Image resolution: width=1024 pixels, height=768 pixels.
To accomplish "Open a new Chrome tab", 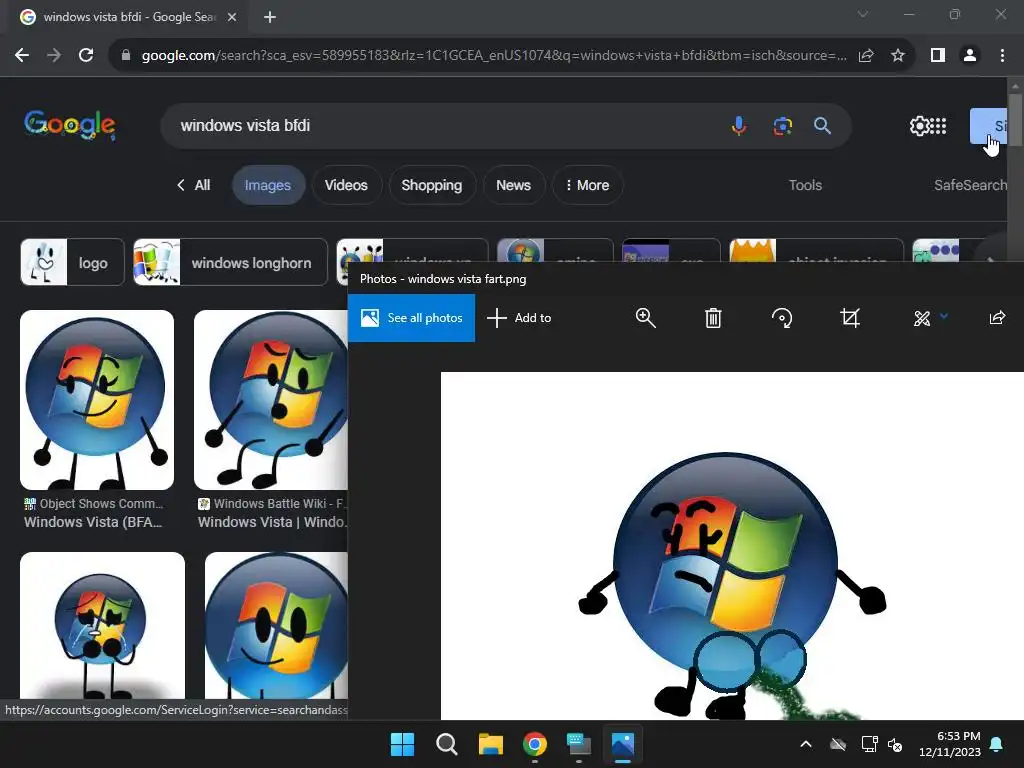I will coord(270,17).
